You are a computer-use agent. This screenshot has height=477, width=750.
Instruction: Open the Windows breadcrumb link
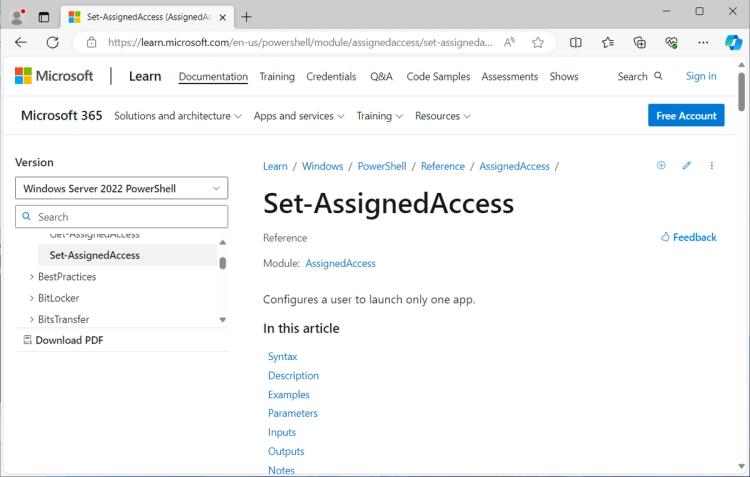click(322, 166)
